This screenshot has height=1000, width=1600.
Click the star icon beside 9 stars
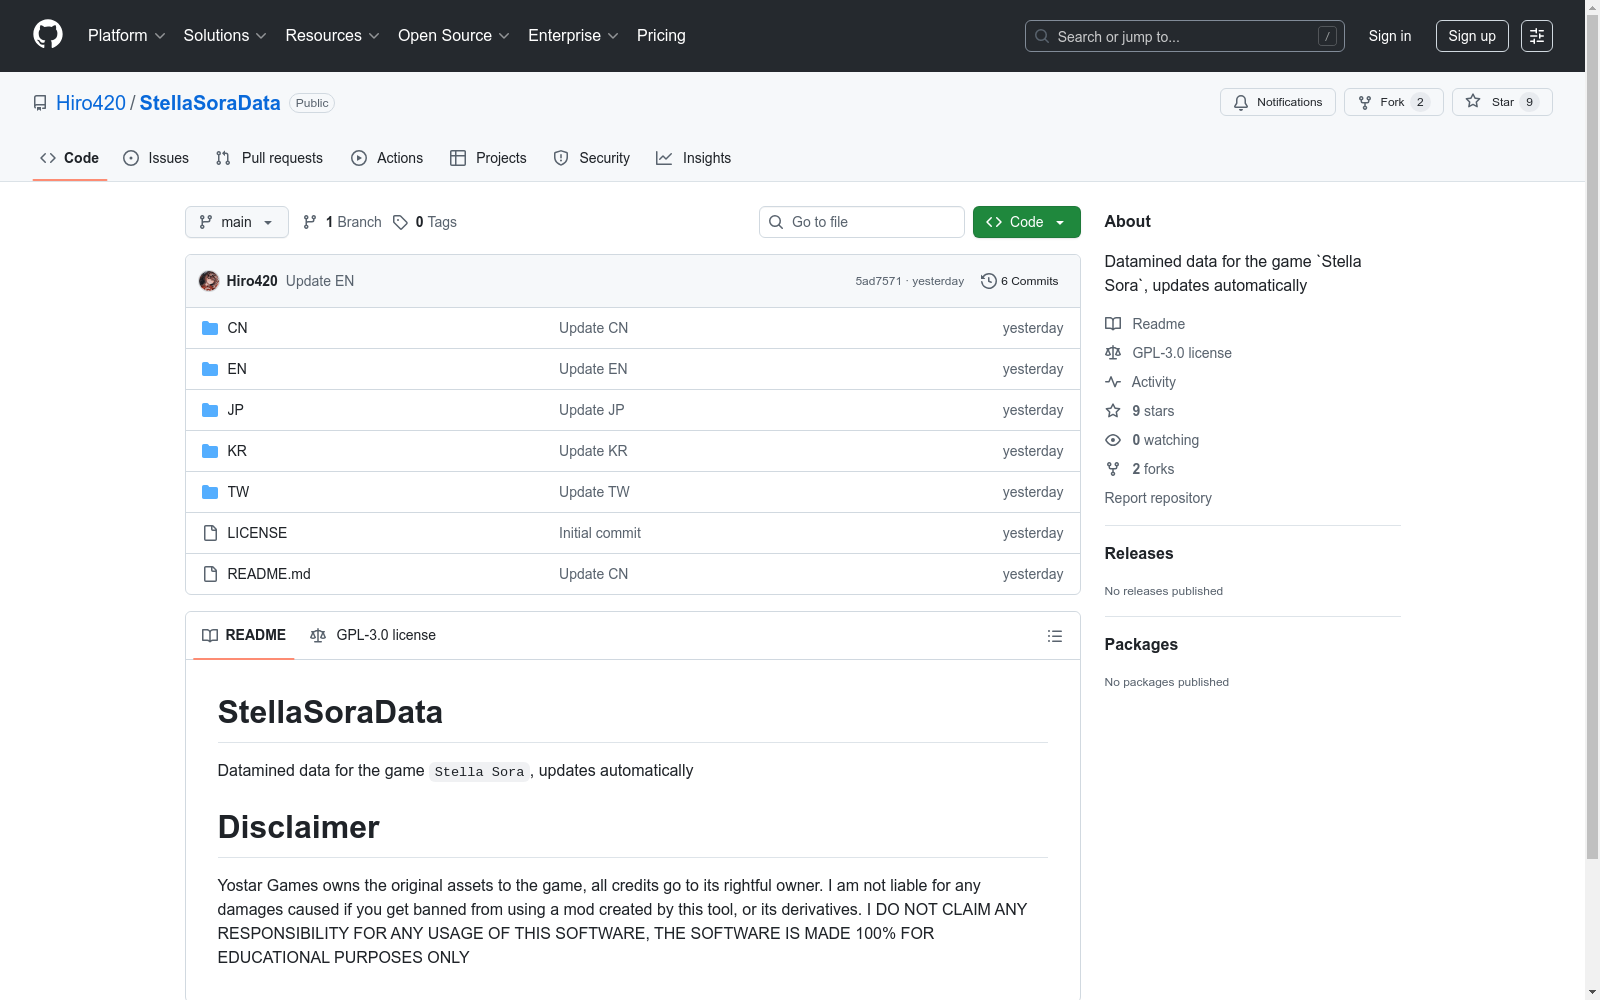[x=1113, y=411]
